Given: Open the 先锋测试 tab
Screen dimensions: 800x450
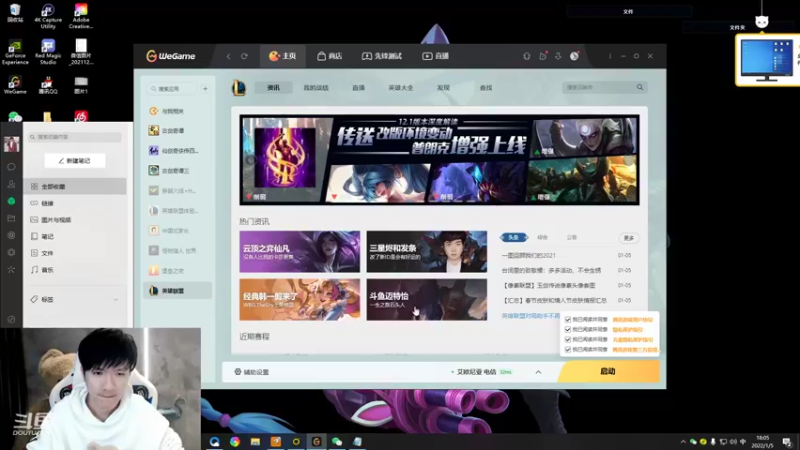Looking at the screenshot, I should point(382,56).
